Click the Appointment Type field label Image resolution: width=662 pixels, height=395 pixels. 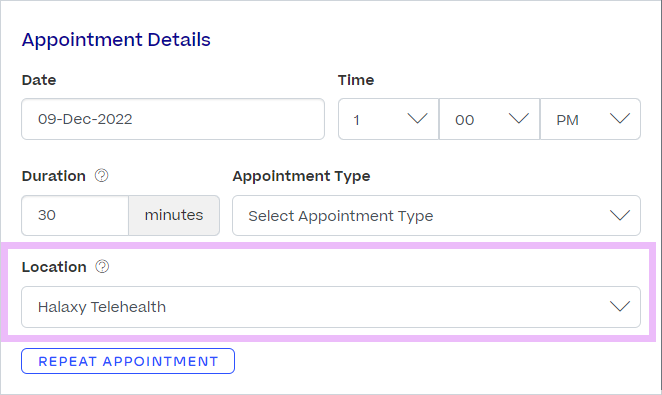[301, 176]
